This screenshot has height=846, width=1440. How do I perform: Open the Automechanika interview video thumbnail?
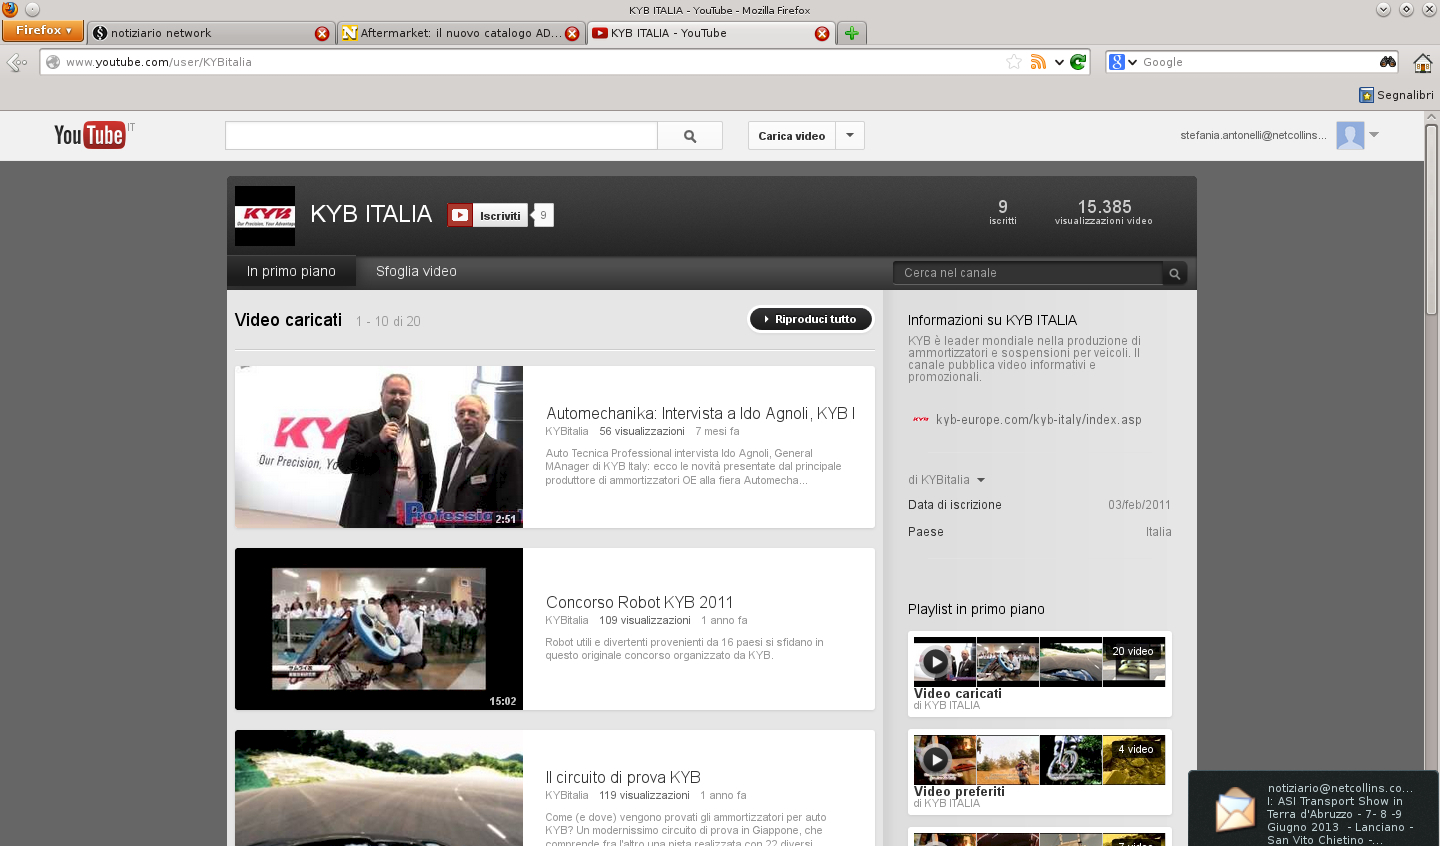pyautogui.click(x=379, y=447)
